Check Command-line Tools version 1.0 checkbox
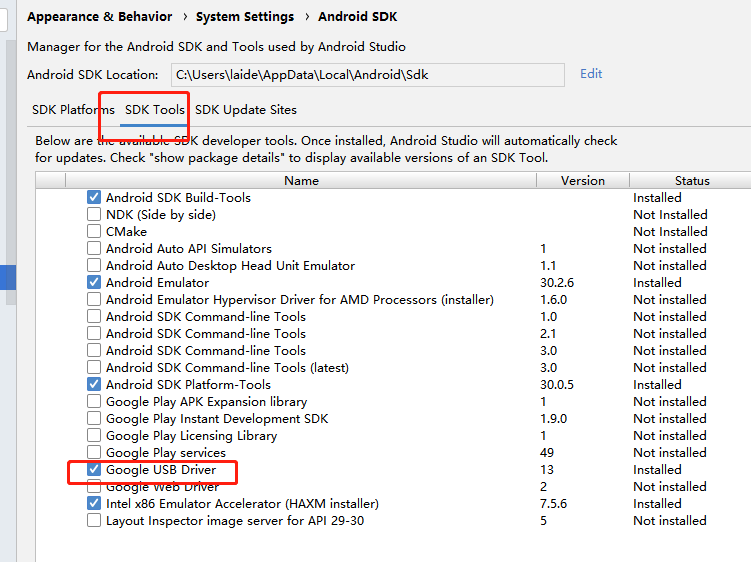751x562 pixels. (x=94, y=316)
